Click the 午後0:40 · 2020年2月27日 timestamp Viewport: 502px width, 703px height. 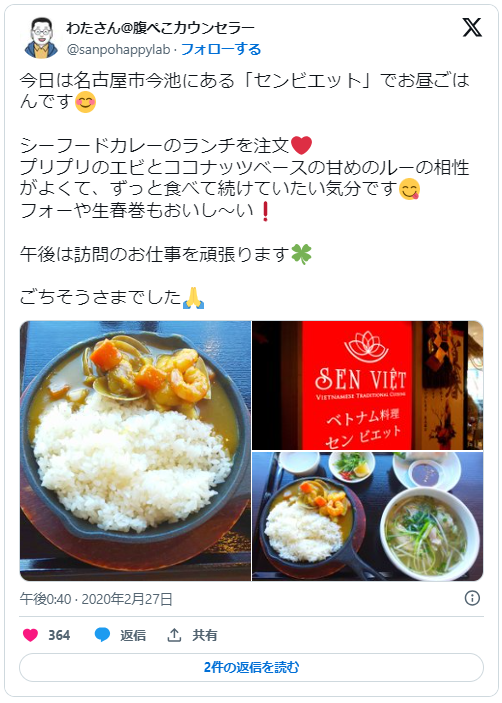[x=96, y=599]
